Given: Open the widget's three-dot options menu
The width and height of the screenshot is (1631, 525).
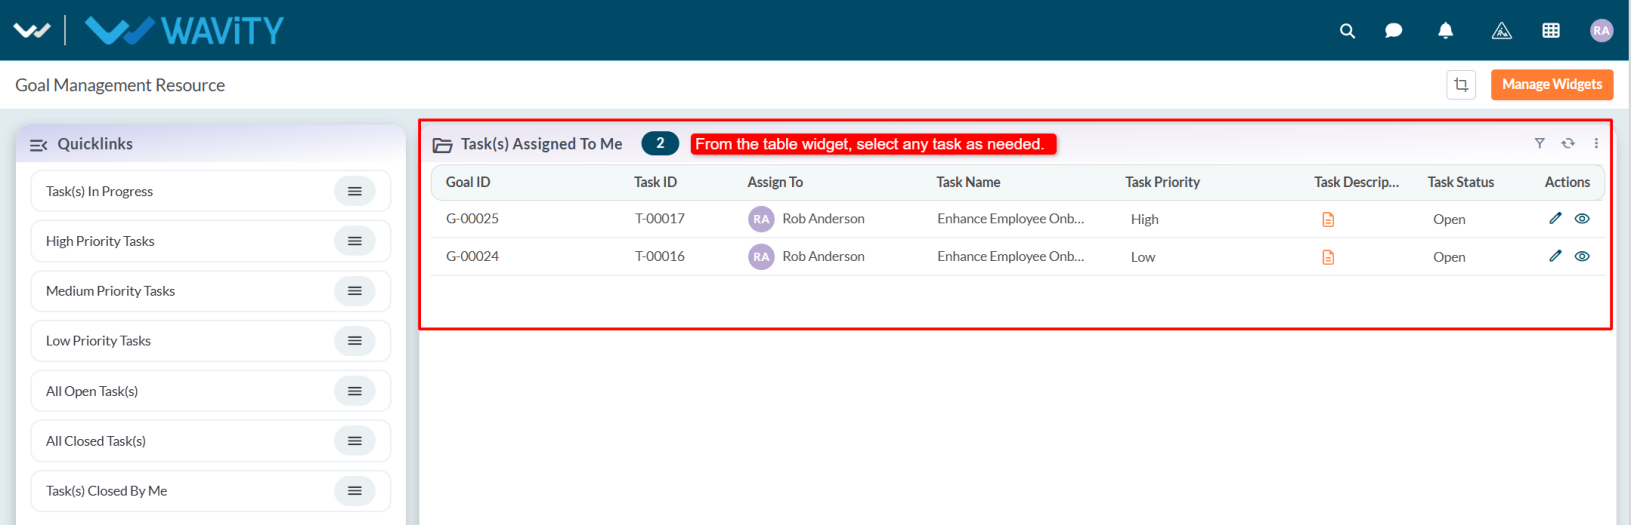Looking at the screenshot, I should tap(1596, 143).
